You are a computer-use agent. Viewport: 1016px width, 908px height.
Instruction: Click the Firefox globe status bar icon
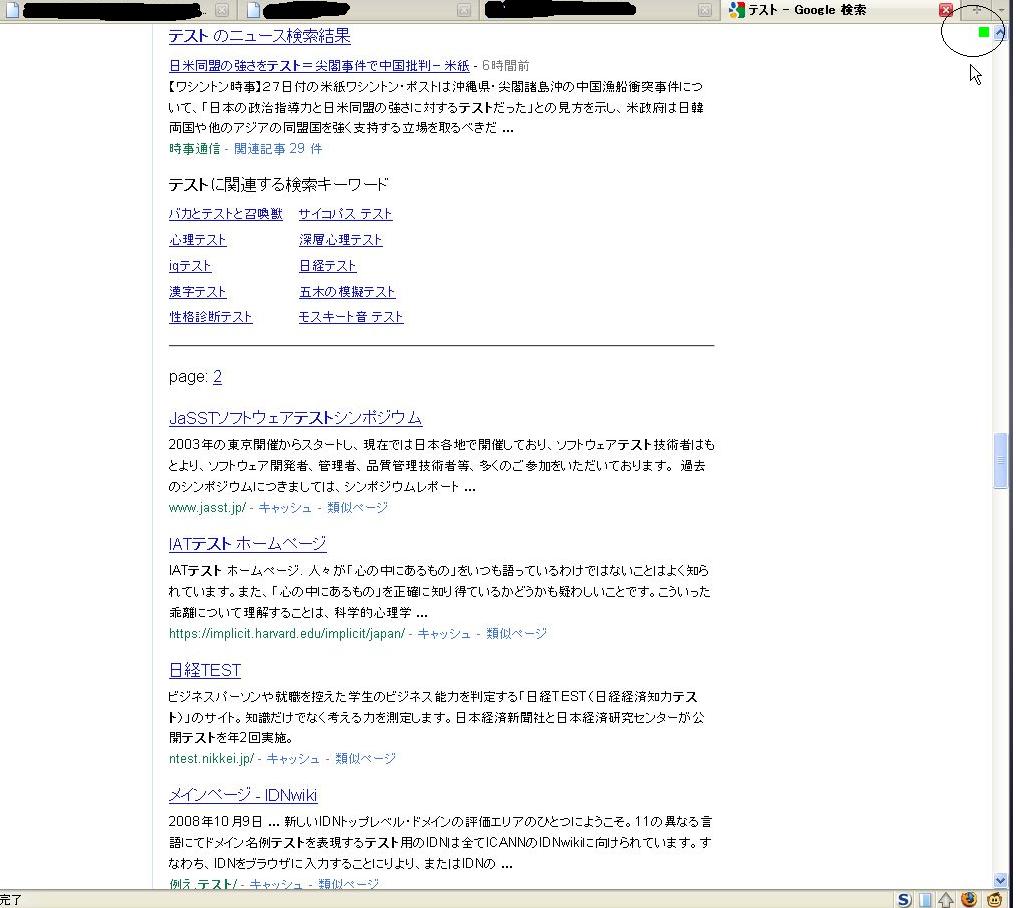tap(969, 899)
